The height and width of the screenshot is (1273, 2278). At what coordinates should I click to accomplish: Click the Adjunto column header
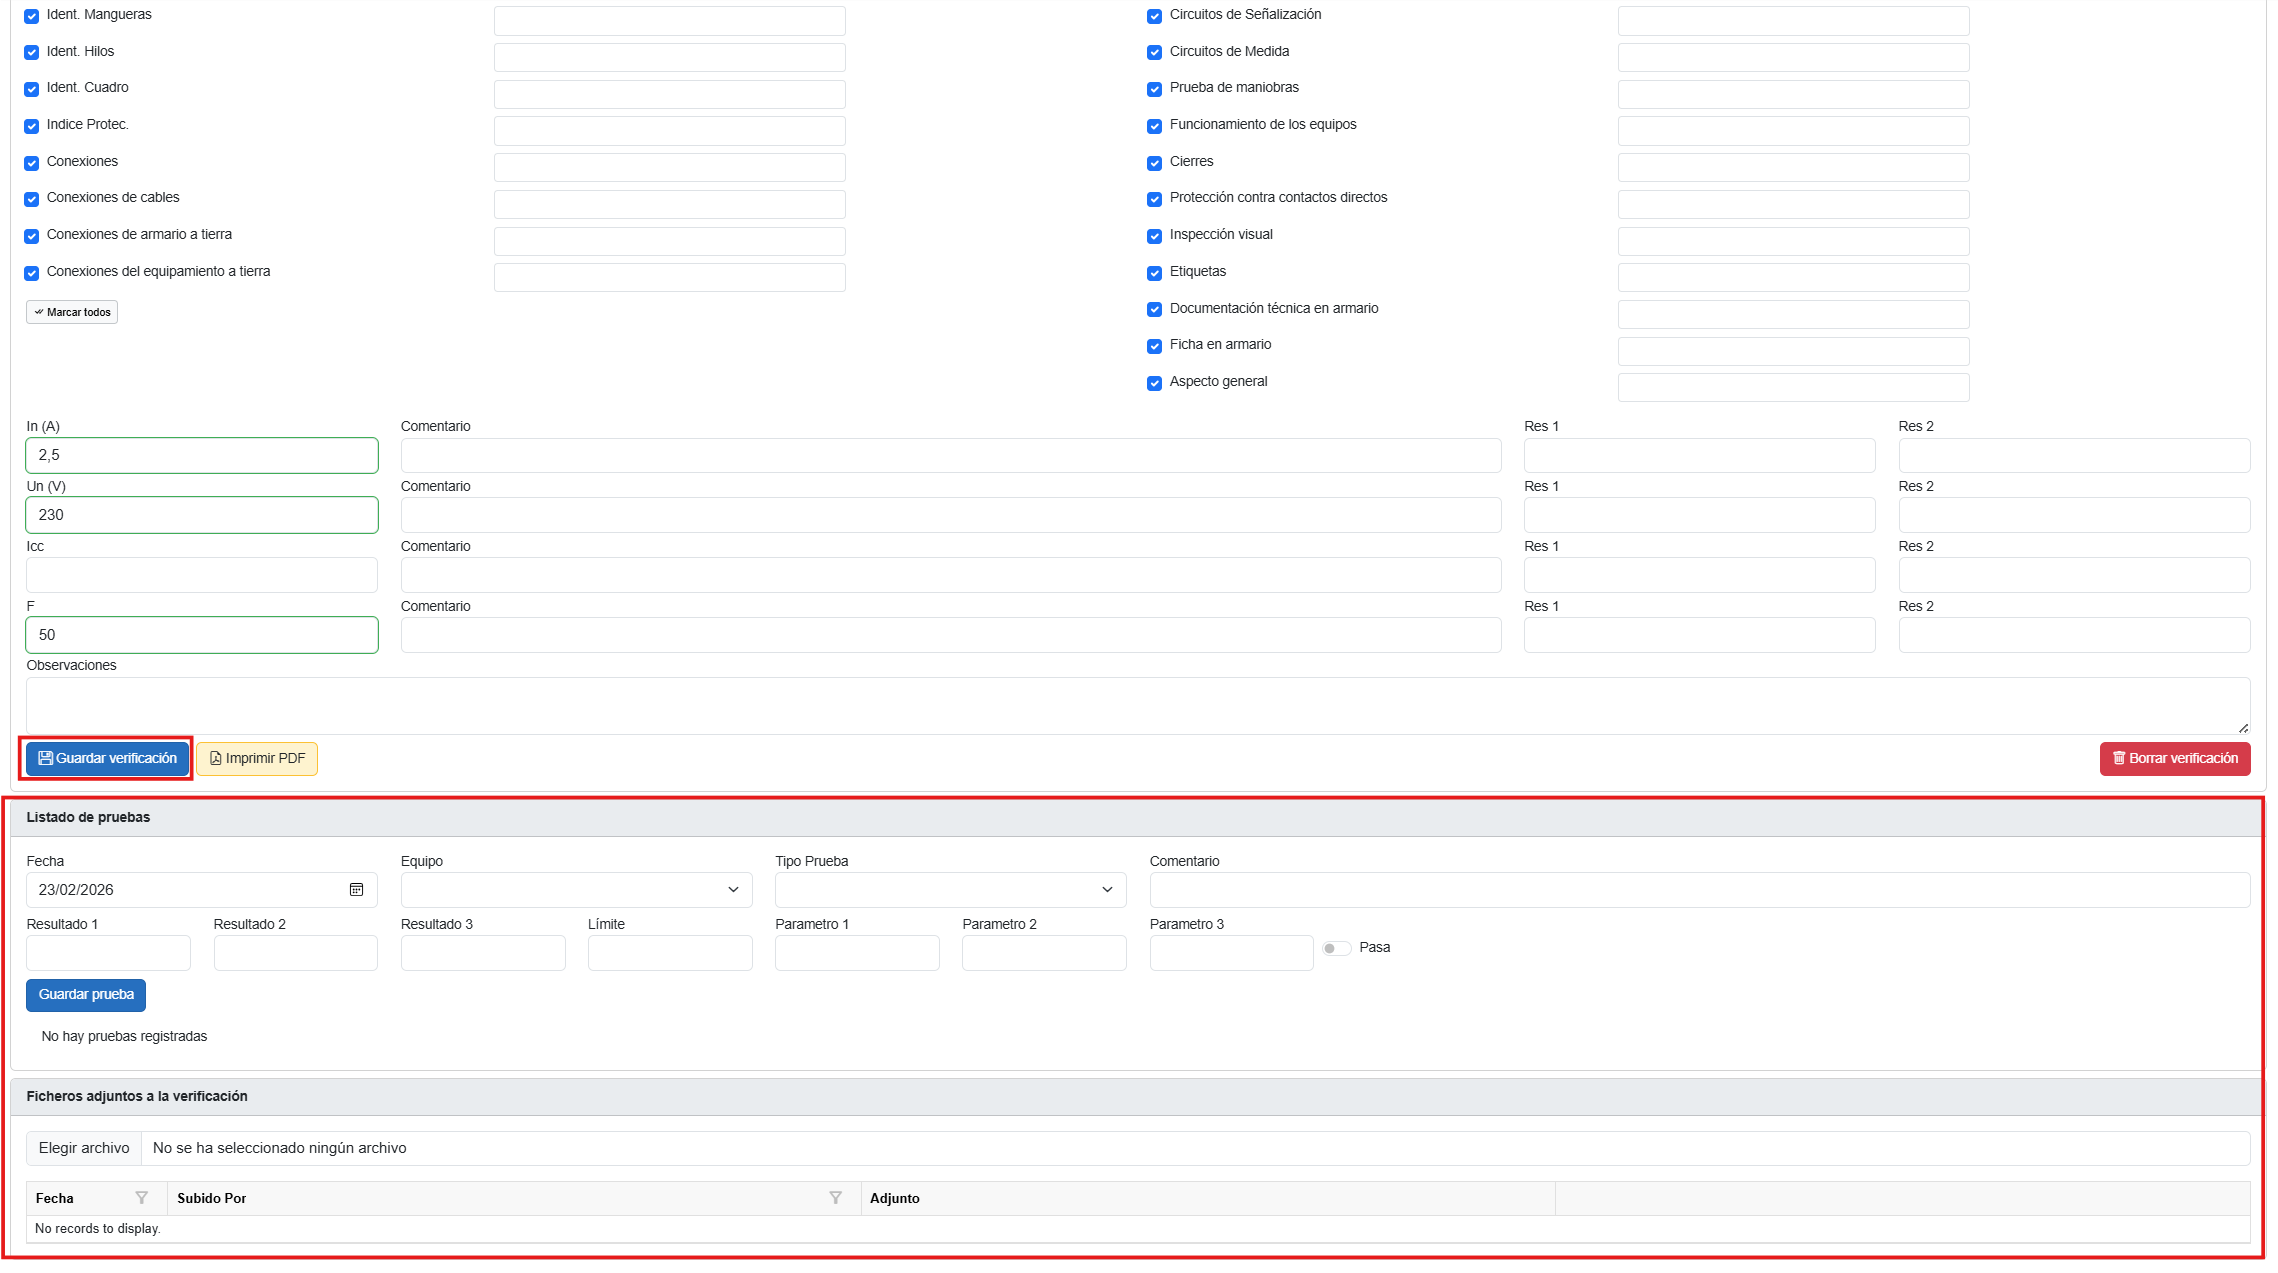click(x=895, y=1198)
